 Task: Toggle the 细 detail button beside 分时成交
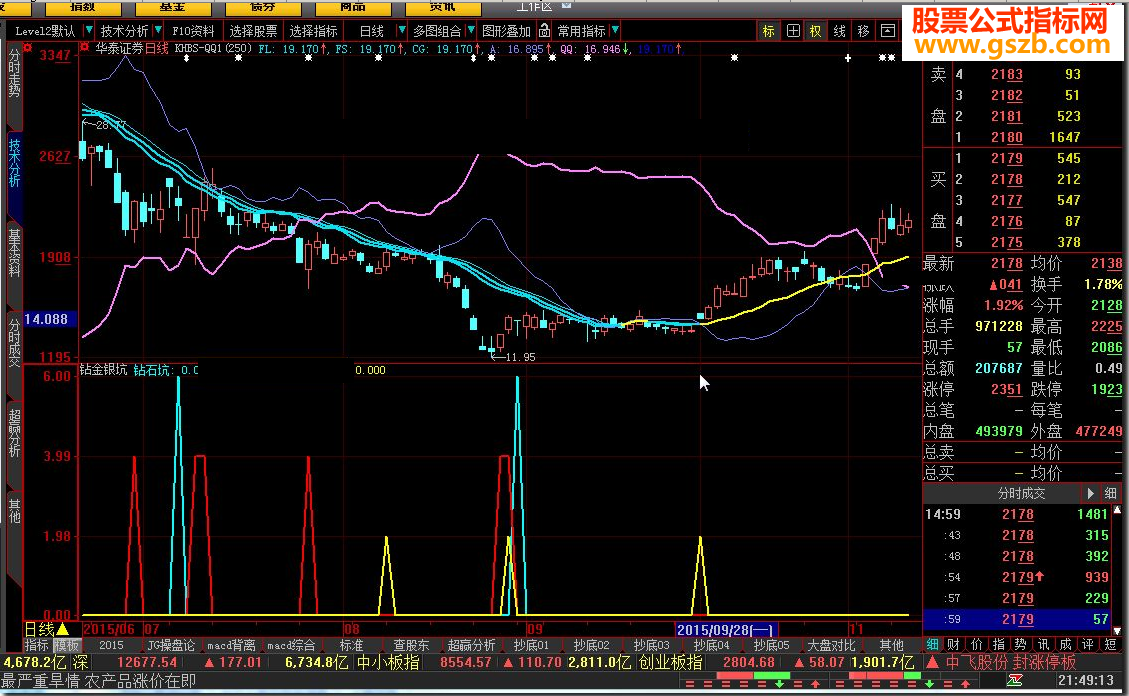pos(1110,493)
